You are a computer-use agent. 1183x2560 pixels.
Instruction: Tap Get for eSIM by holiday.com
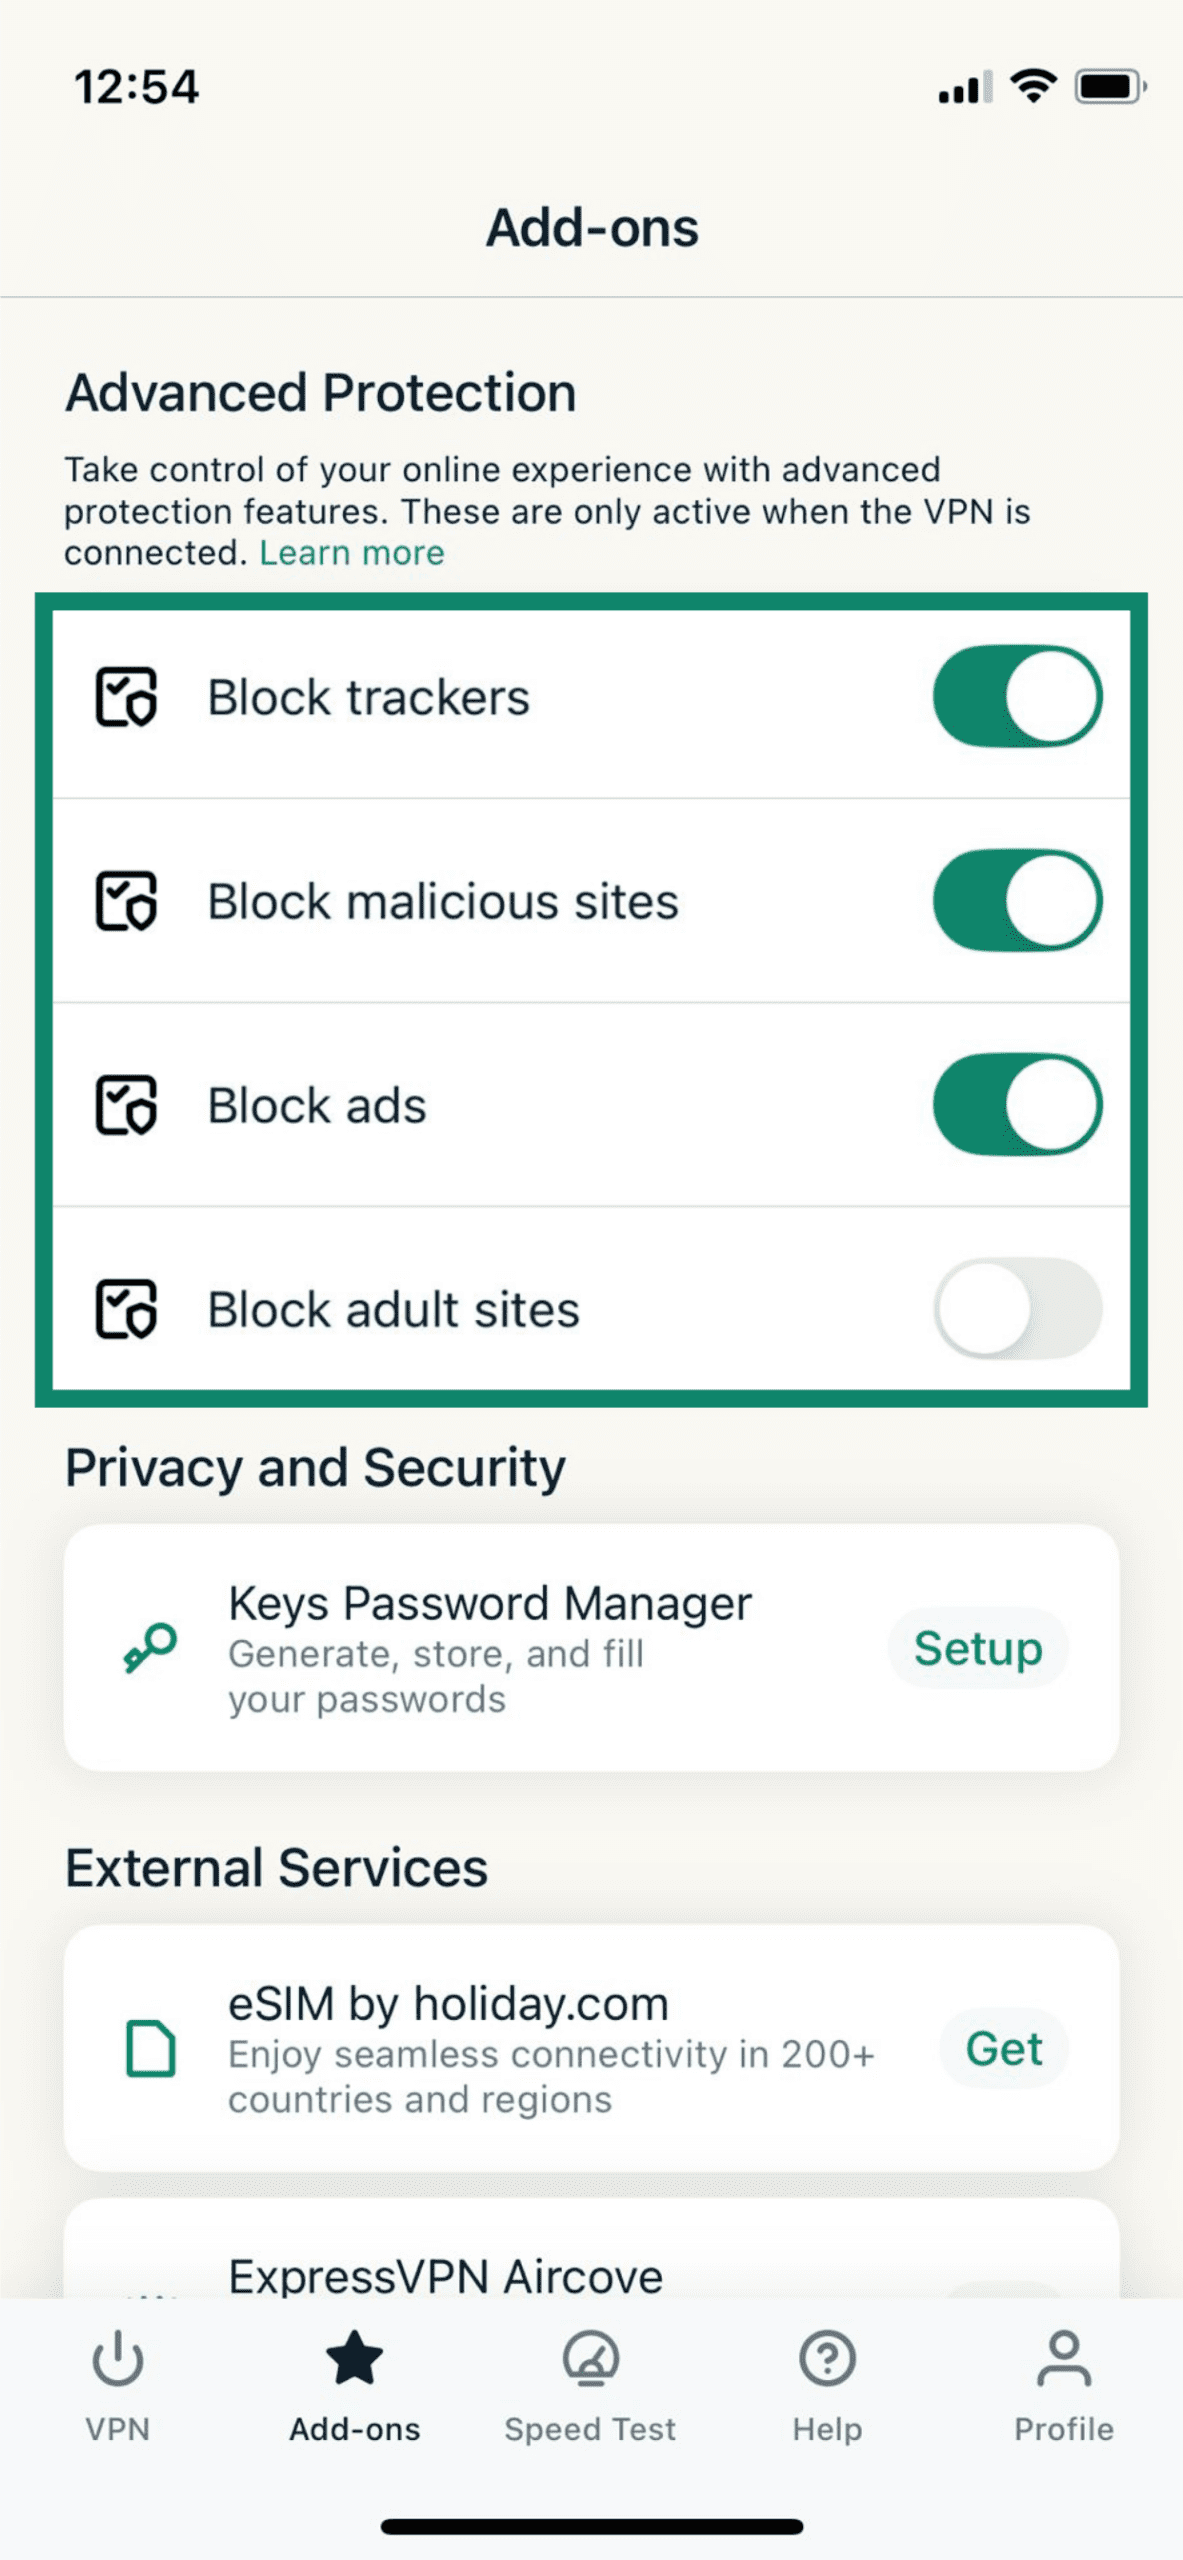pos(1003,2048)
